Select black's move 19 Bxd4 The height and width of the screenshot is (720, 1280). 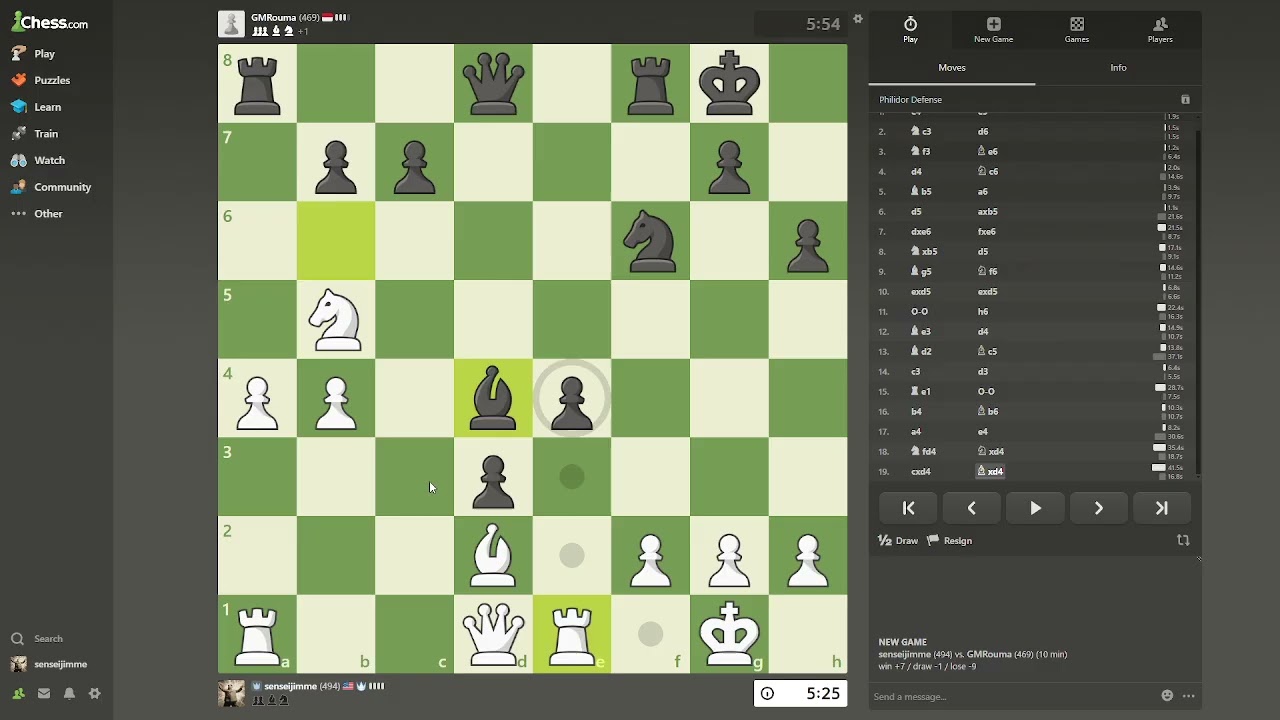(x=990, y=471)
